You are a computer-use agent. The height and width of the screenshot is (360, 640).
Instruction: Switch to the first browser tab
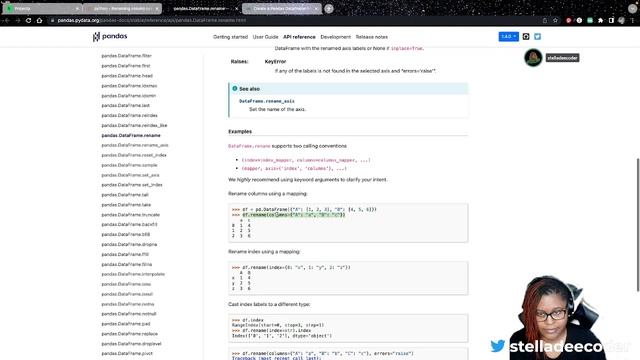click(x=42, y=9)
